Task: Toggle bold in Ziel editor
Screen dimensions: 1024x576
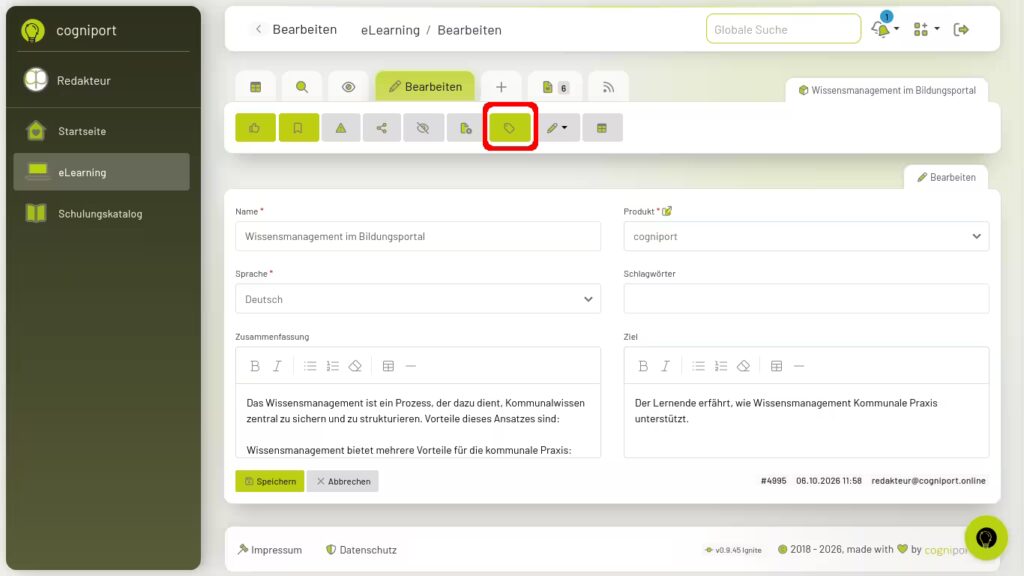Action: (x=643, y=366)
